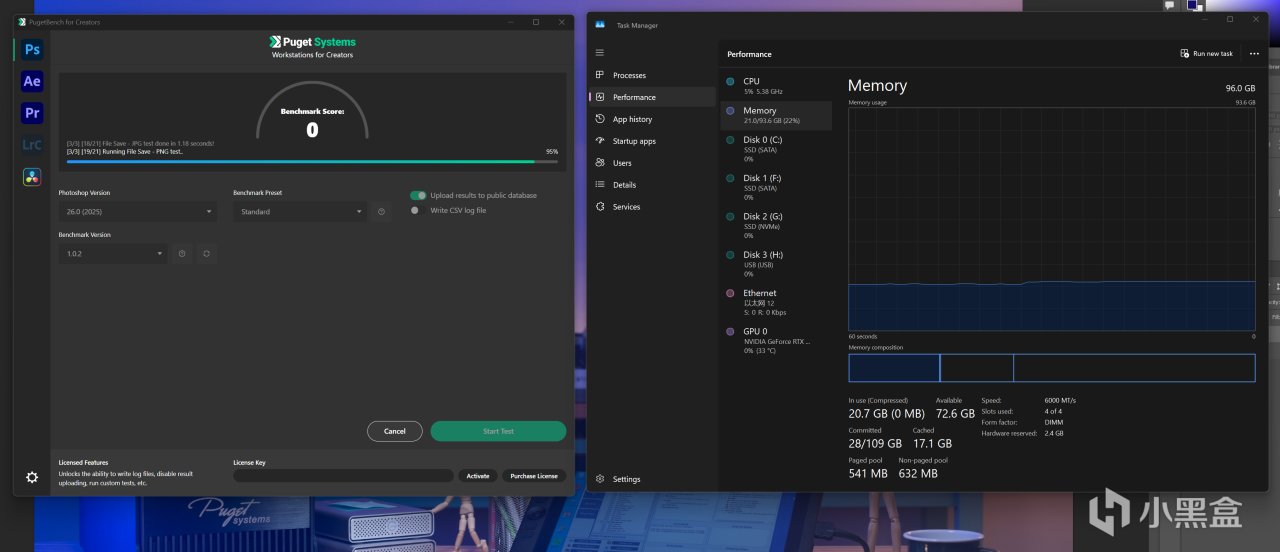This screenshot has width=1280, height=552.
Task: Open the more options ellipsis in Task Manager
Action: [x=1254, y=54]
